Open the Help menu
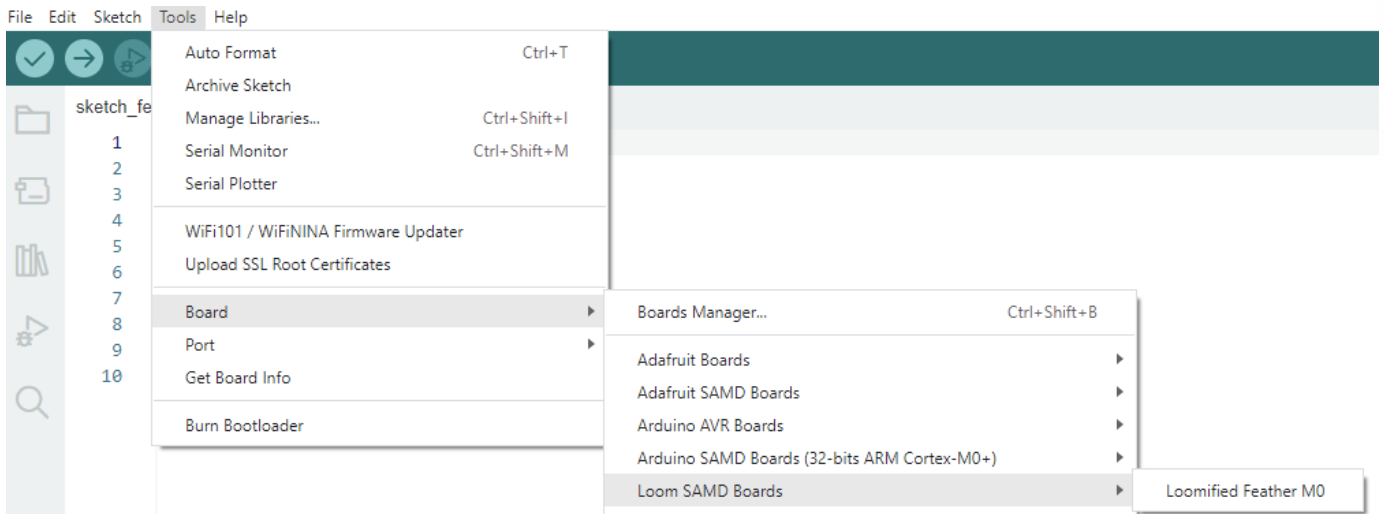 tap(230, 17)
